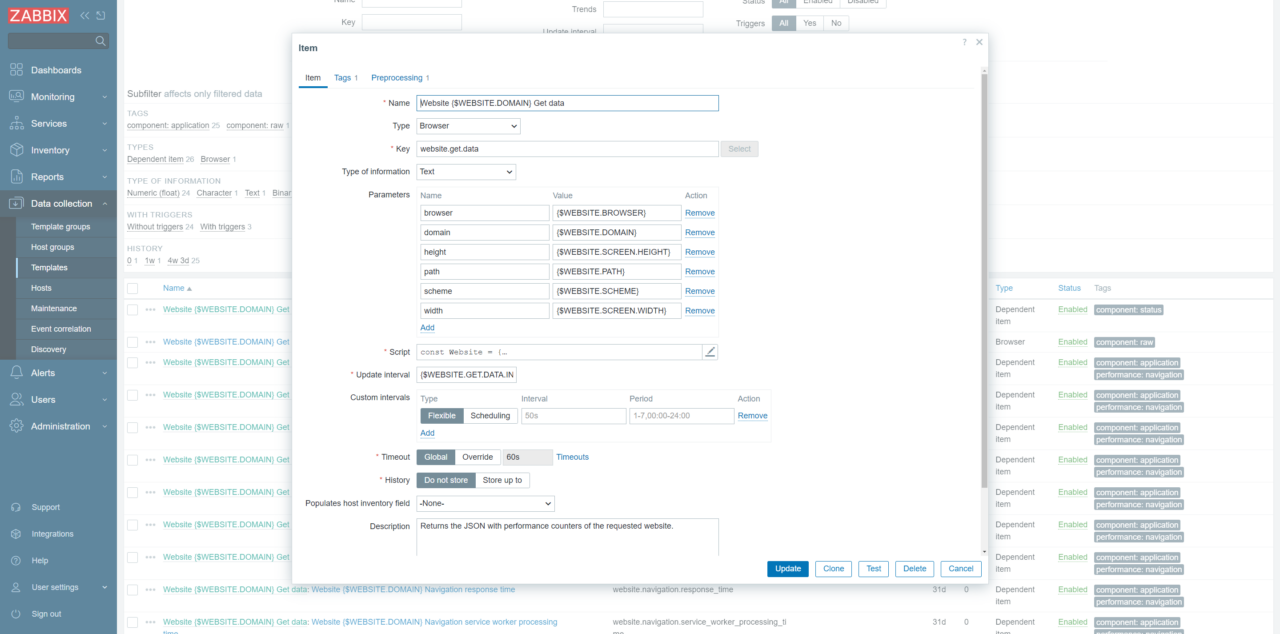The width and height of the screenshot is (1280, 634).
Task: Open help via the question mark in the dialog
Action: pos(963,42)
